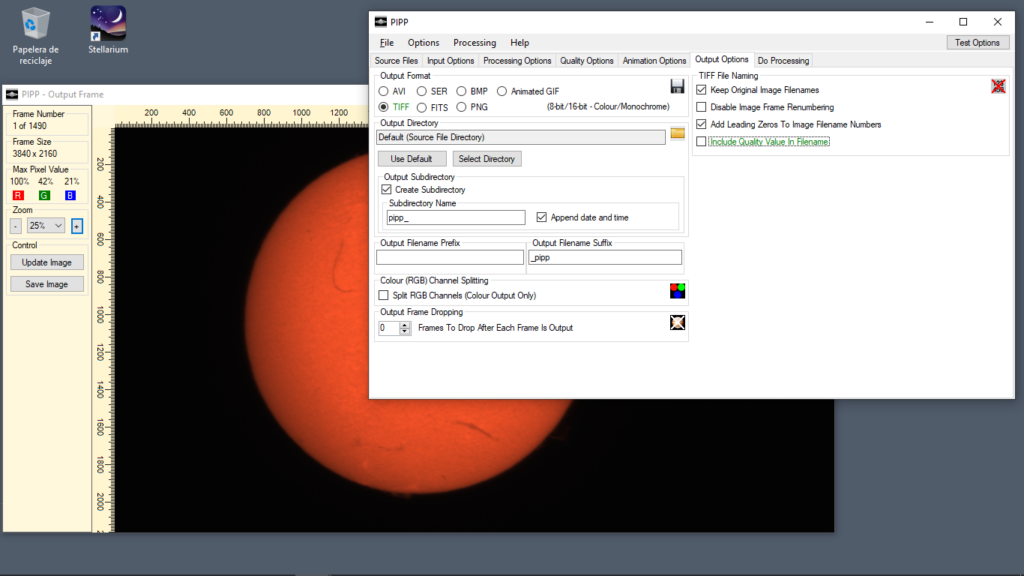This screenshot has height=576, width=1024.
Task: Open the File menu
Action: [387, 42]
